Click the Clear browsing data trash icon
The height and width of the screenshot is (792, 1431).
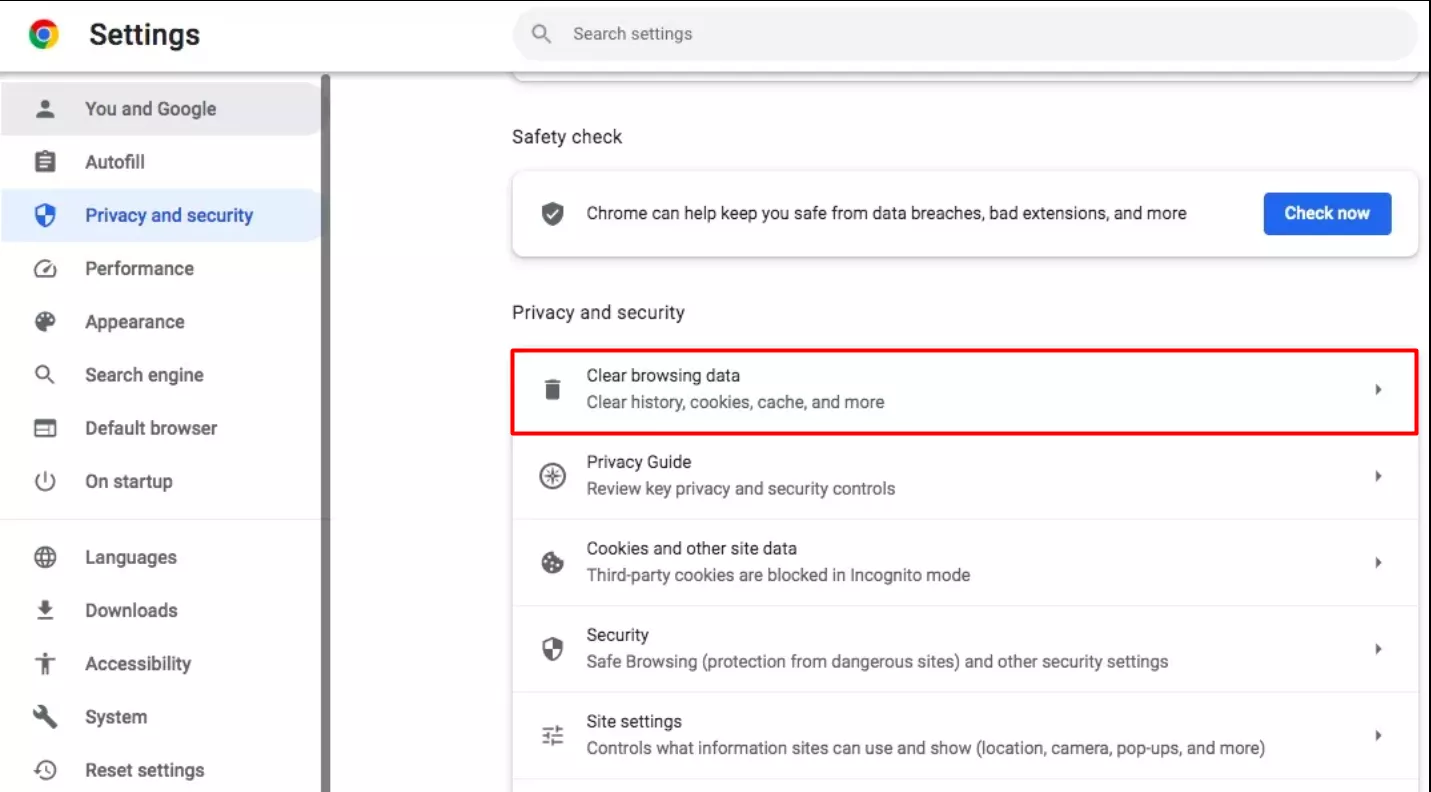[x=552, y=389]
